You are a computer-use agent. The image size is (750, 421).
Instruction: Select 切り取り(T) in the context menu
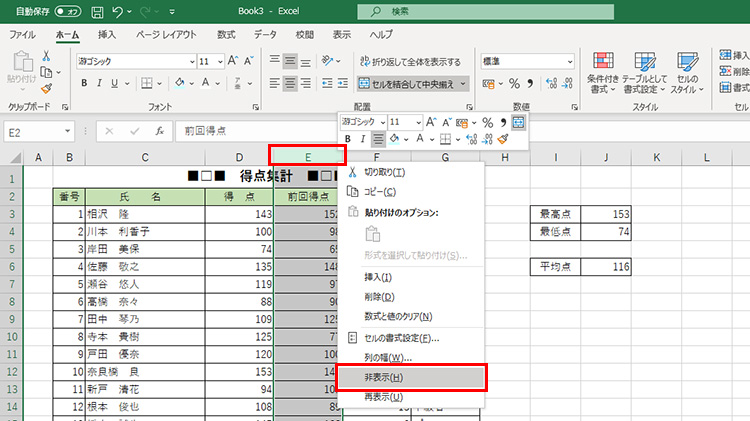coord(385,173)
